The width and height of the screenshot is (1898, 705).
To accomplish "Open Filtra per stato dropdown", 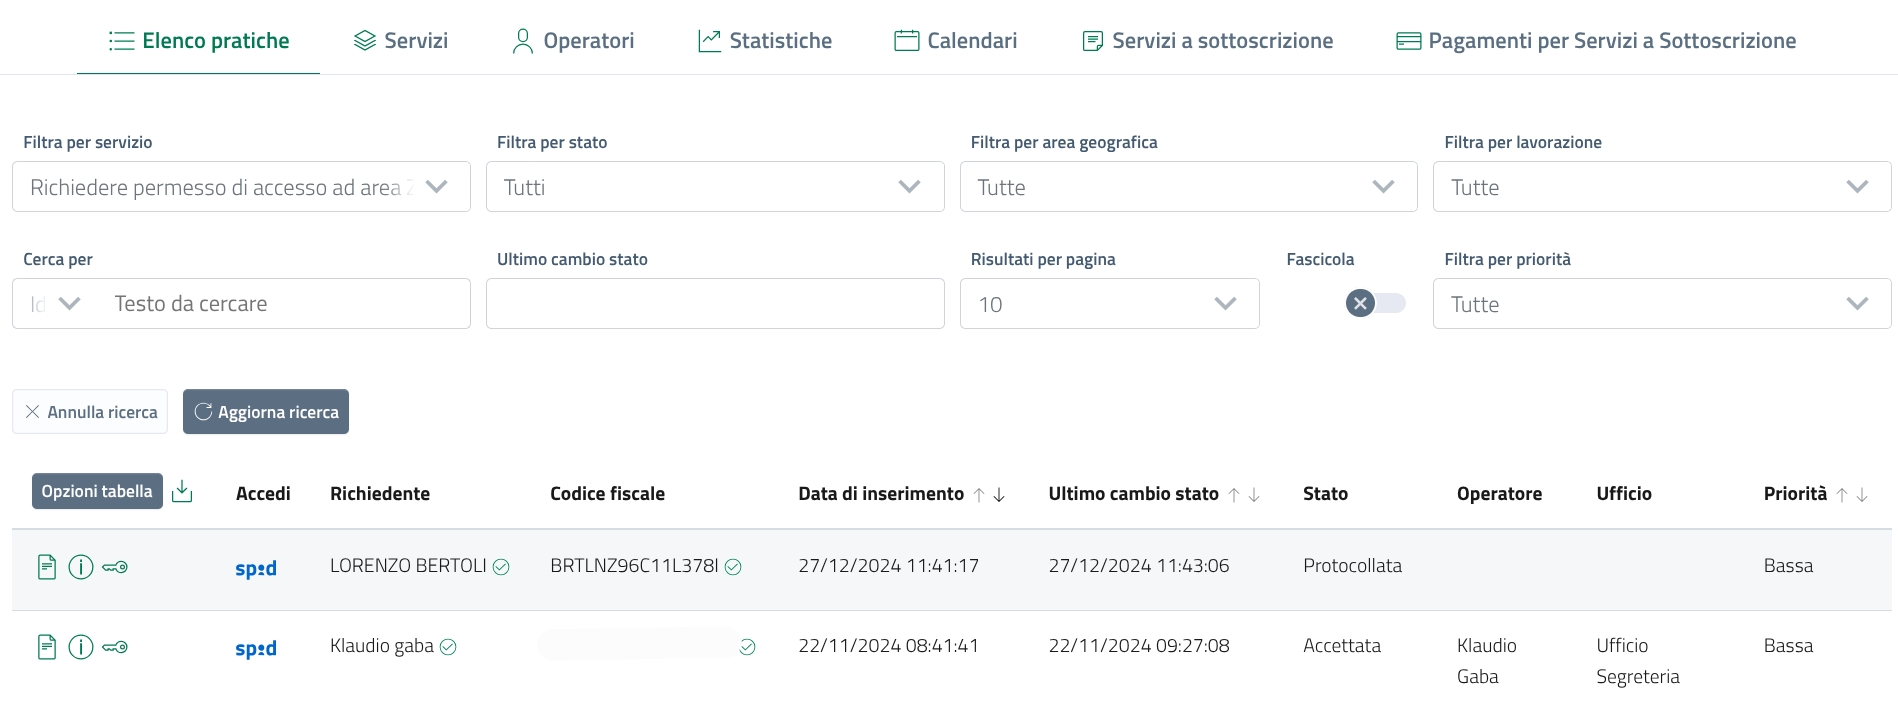I will [x=714, y=187].
